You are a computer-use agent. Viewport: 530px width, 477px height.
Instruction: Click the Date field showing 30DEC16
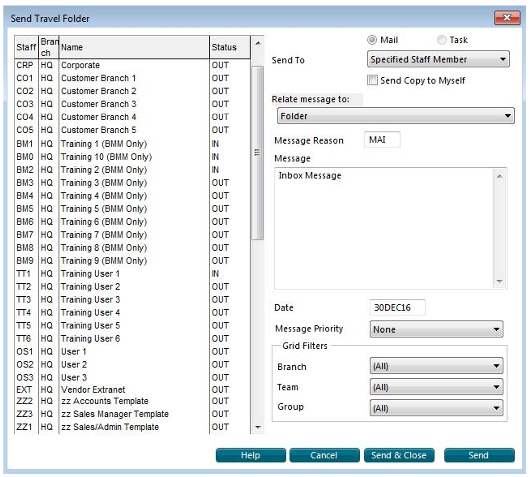pos(398,307)
